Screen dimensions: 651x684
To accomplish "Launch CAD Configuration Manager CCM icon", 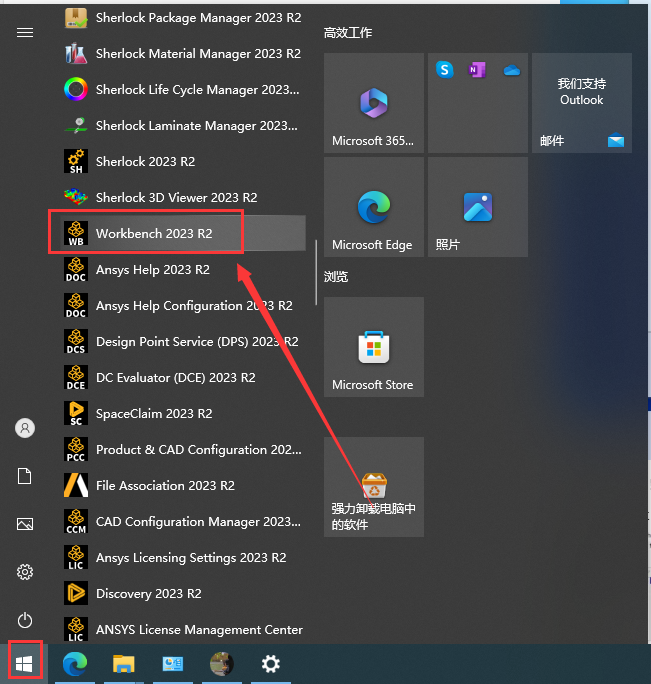I will (76, 521).
